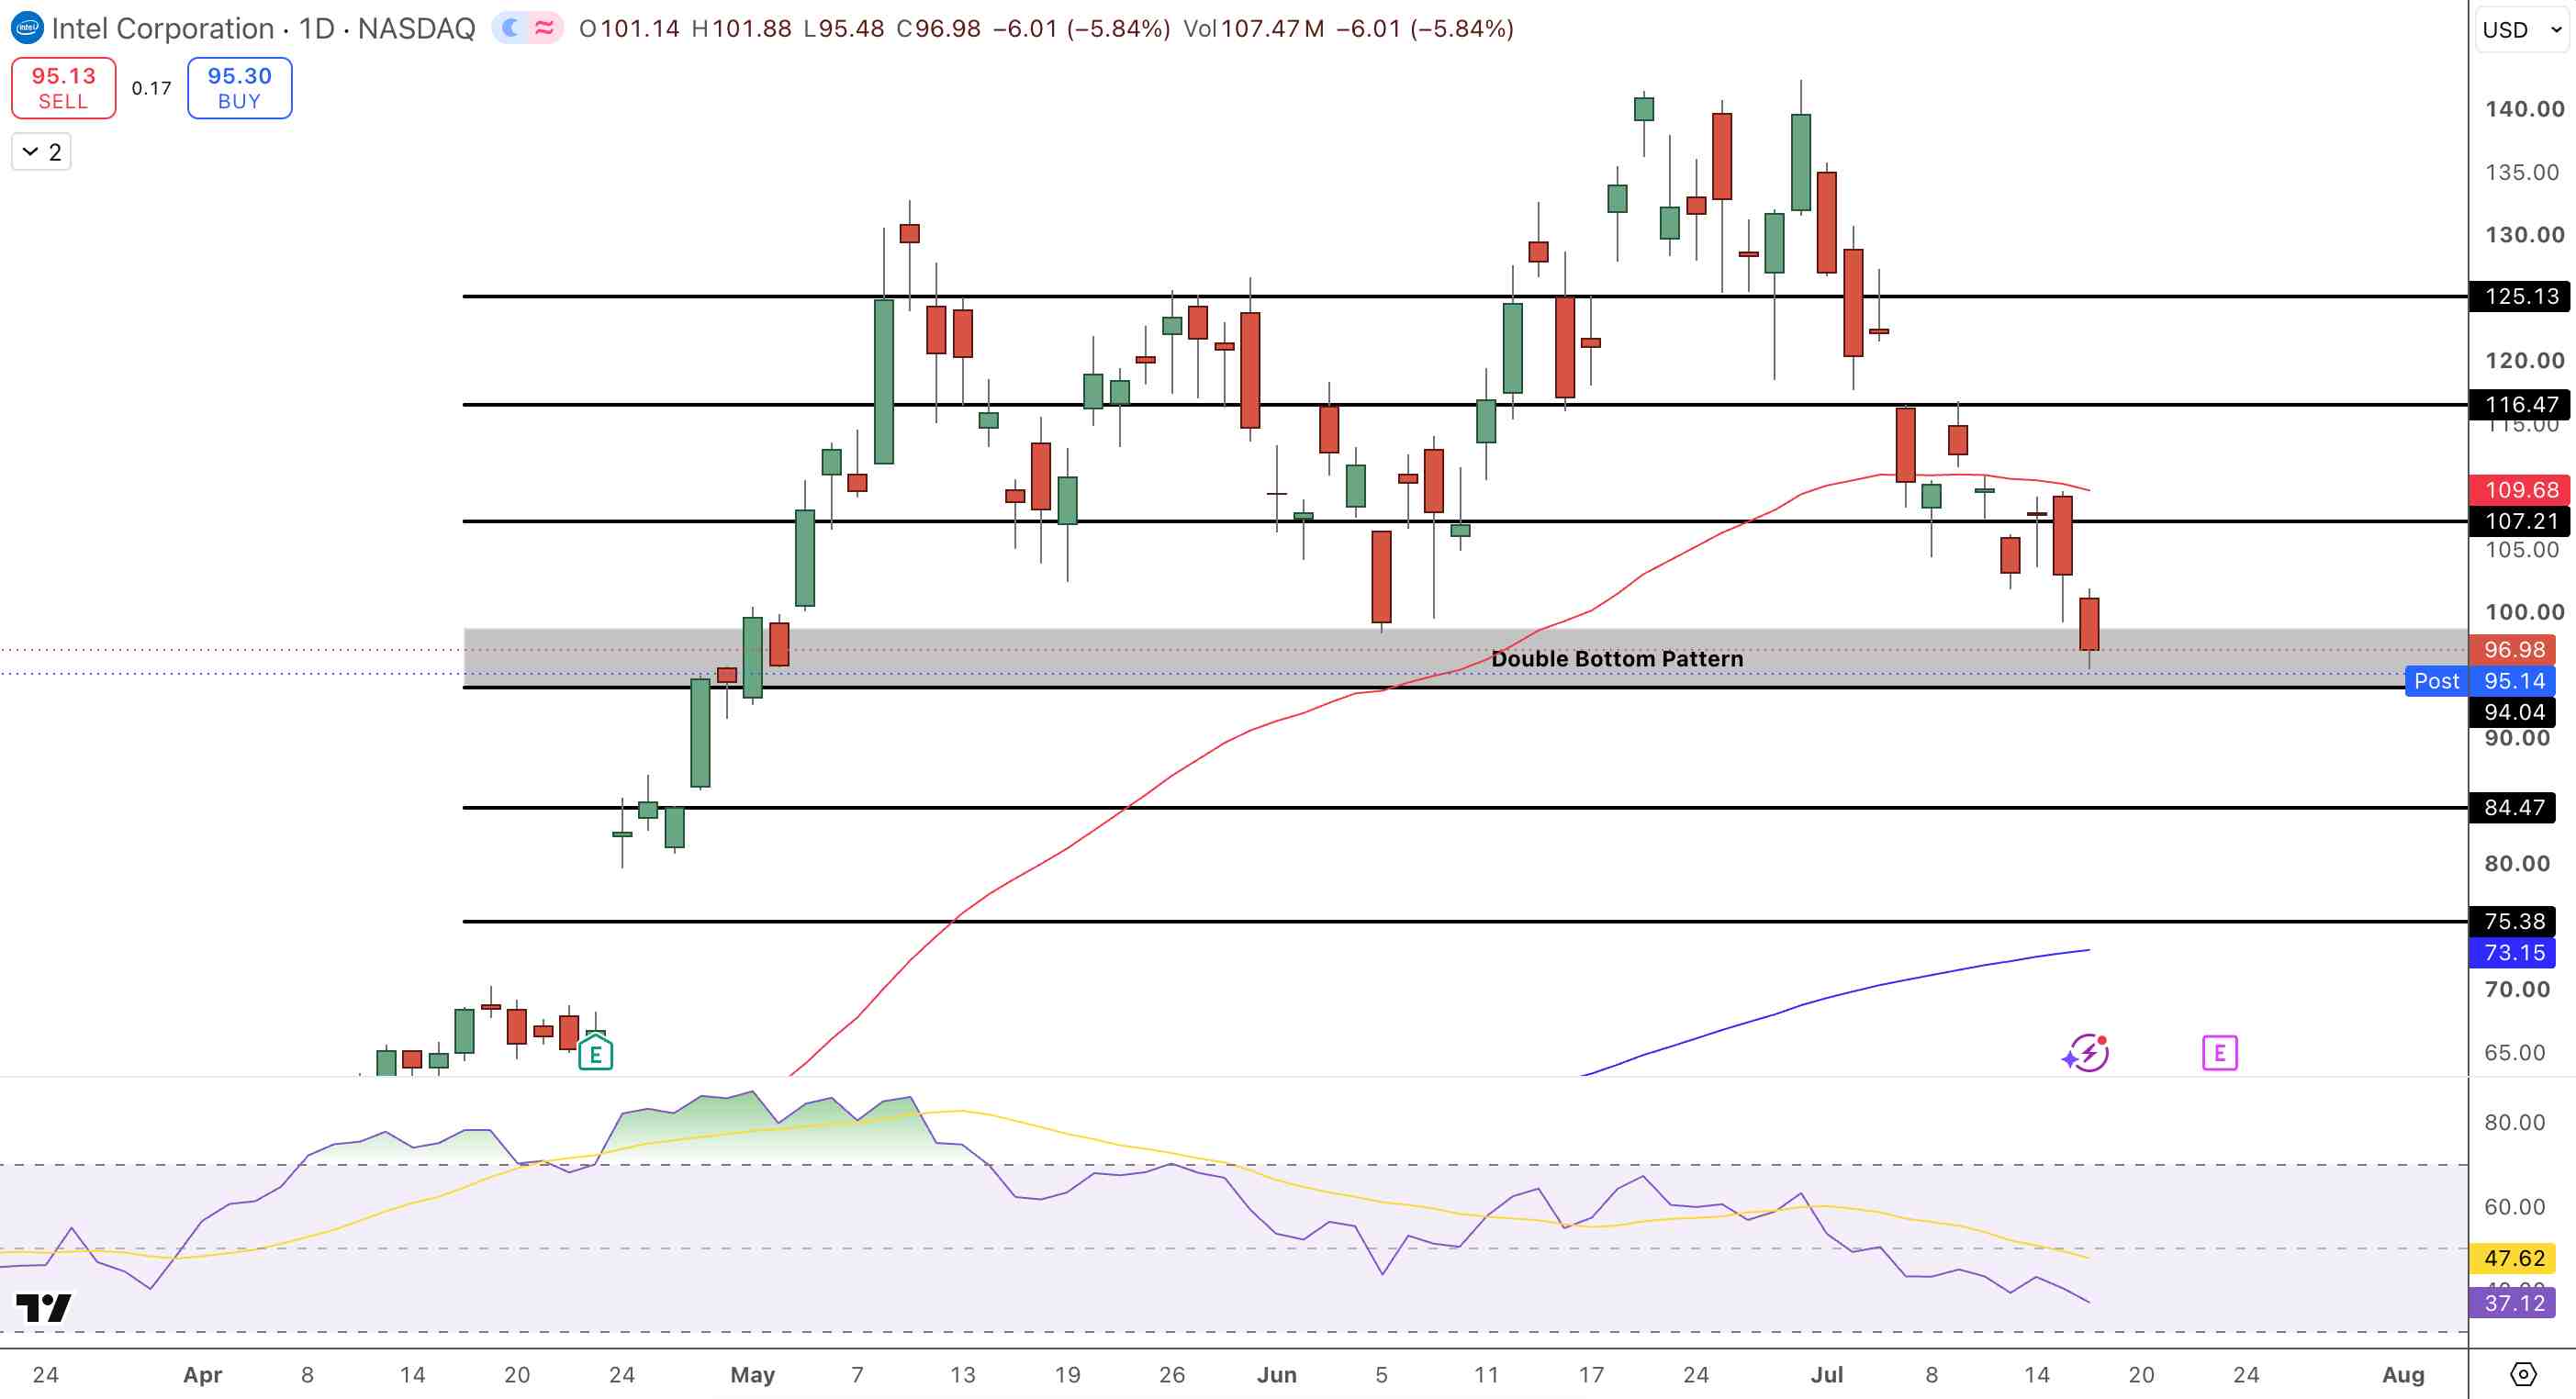Click the Post market price label 95.14

(x=2514, y=681)
